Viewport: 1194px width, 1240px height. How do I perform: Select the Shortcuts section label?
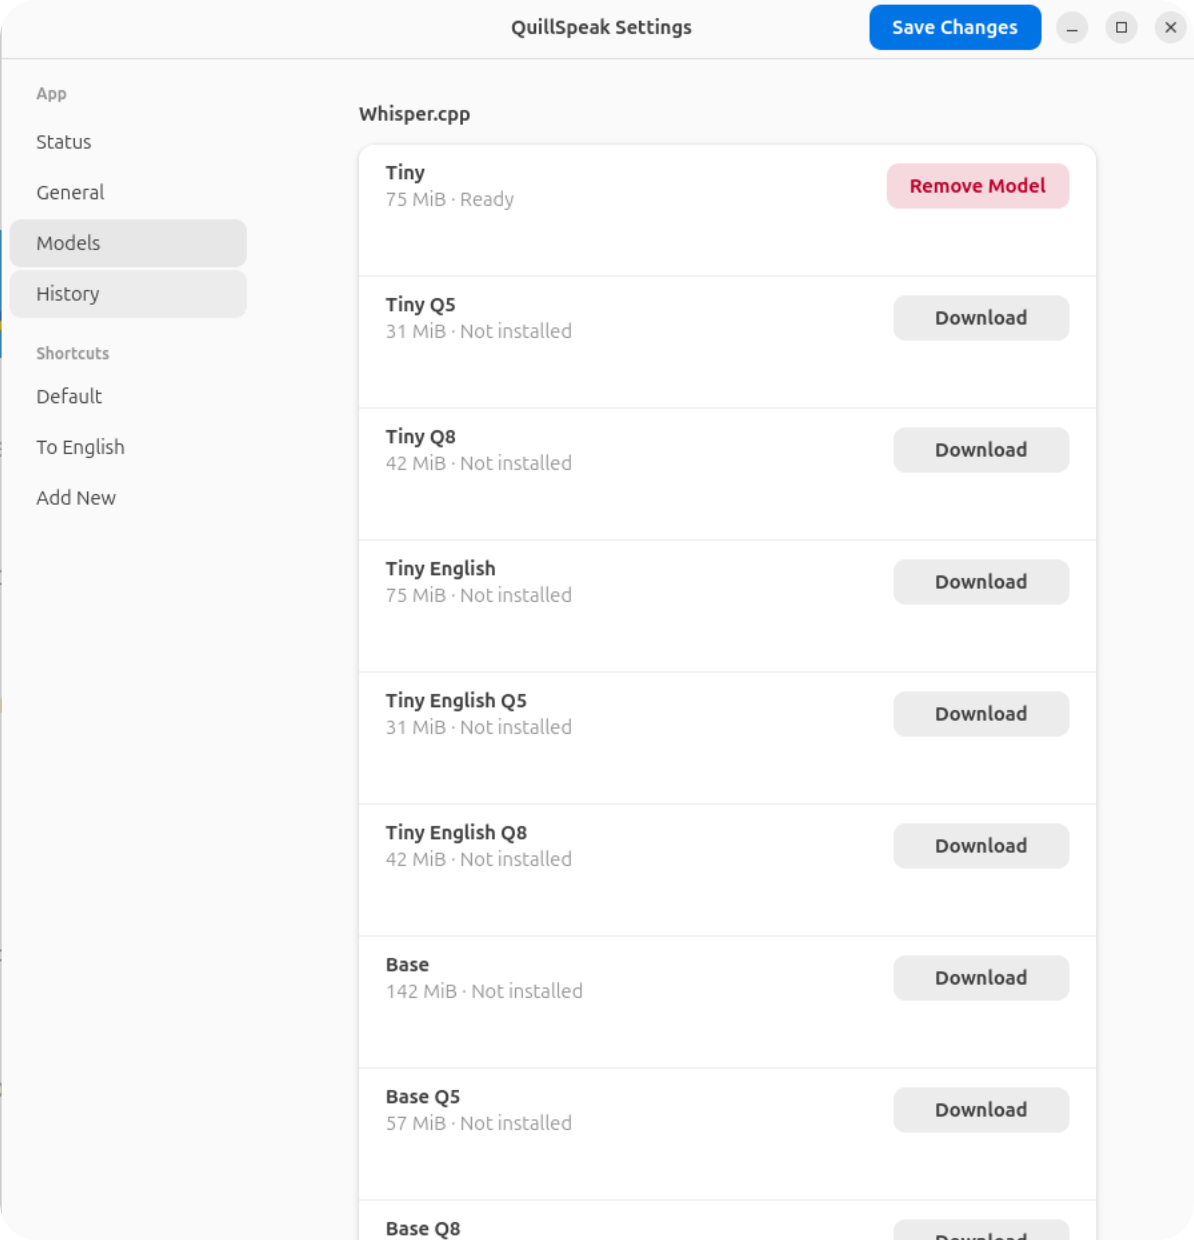pyautogui.click(x=73, y=353)
